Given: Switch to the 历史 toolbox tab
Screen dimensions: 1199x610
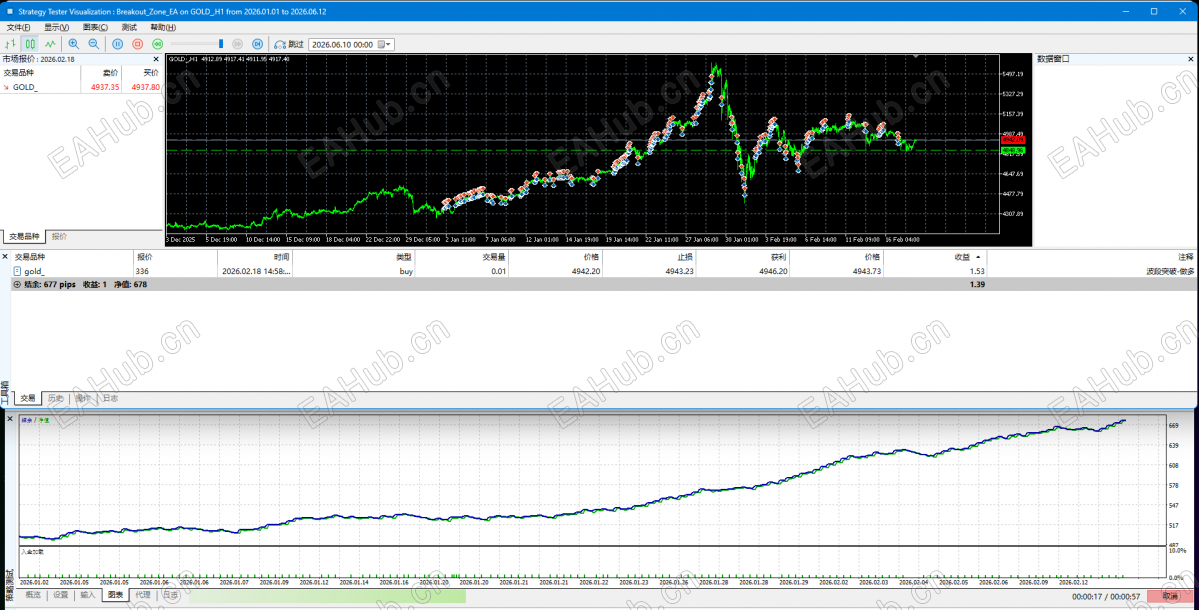Looking at the screenshot, I should [x=55, y=398].
